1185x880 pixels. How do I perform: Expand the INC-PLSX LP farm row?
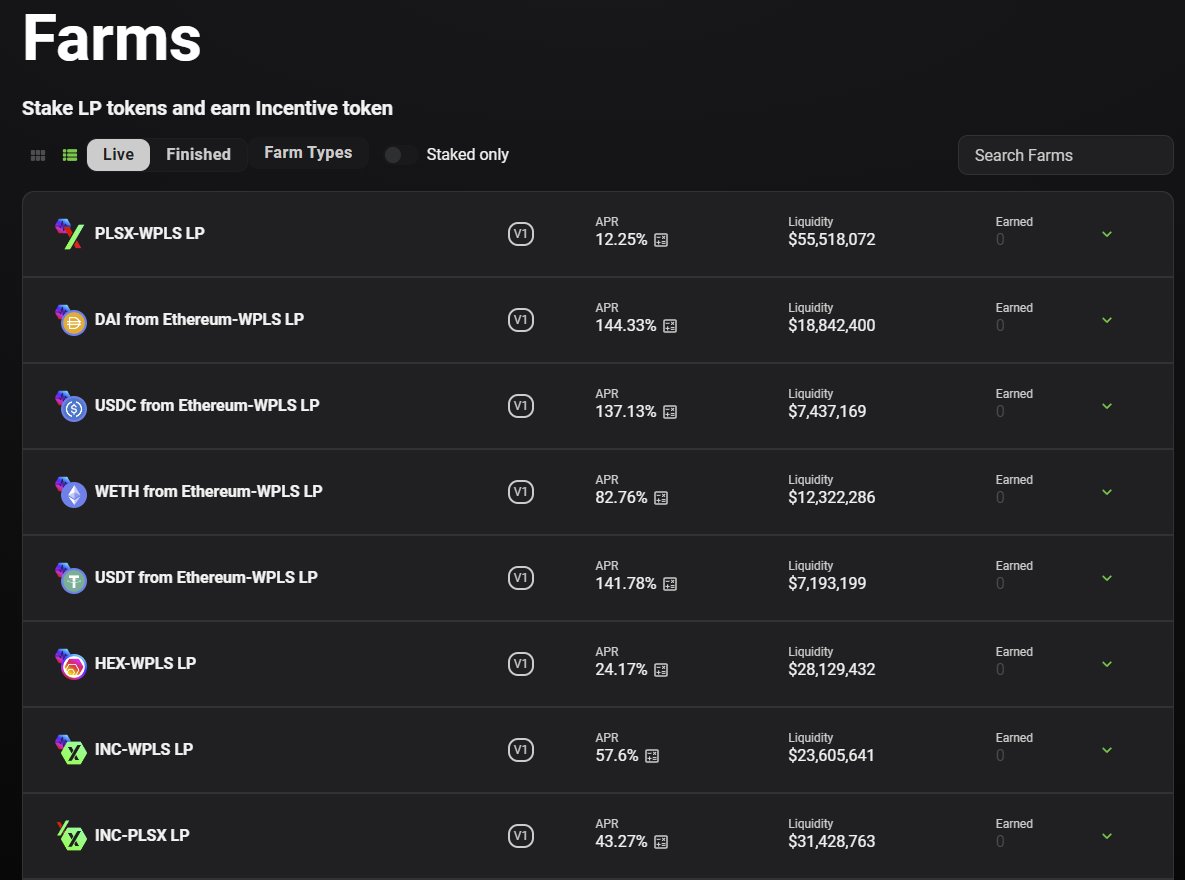(1106, 836)
